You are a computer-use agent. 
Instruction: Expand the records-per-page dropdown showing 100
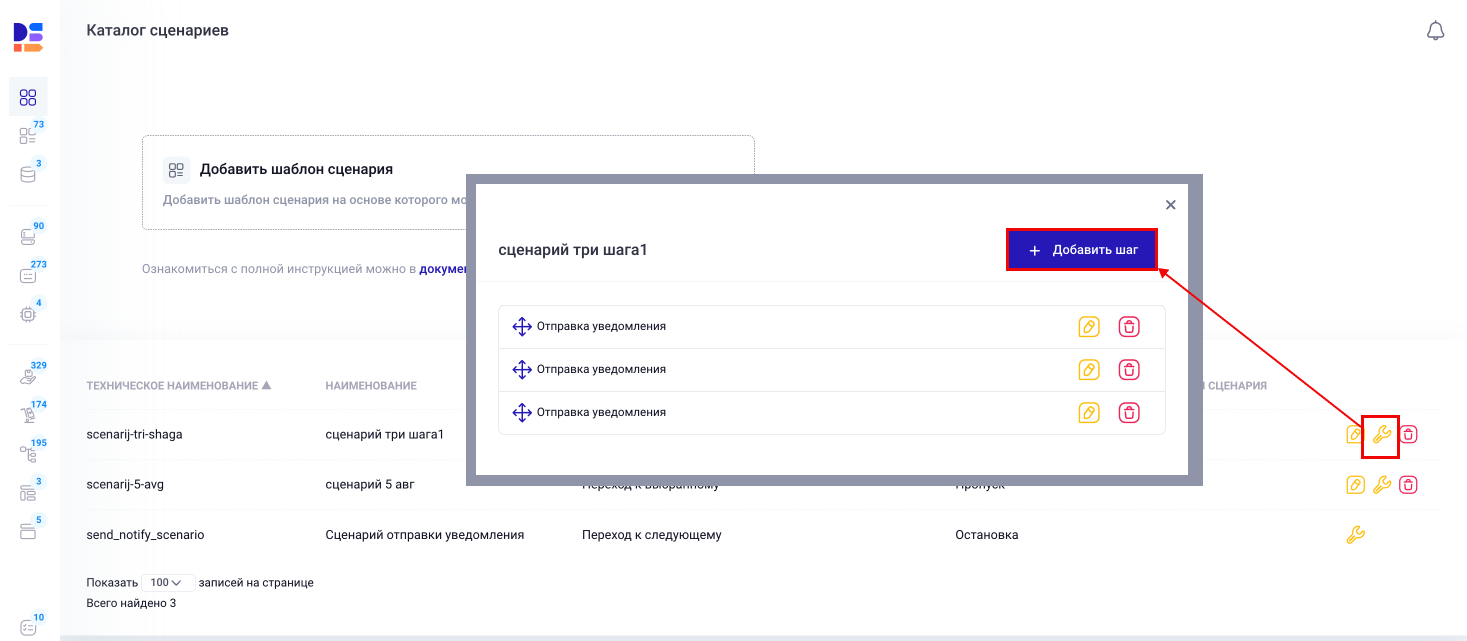(x=168, y=583)
